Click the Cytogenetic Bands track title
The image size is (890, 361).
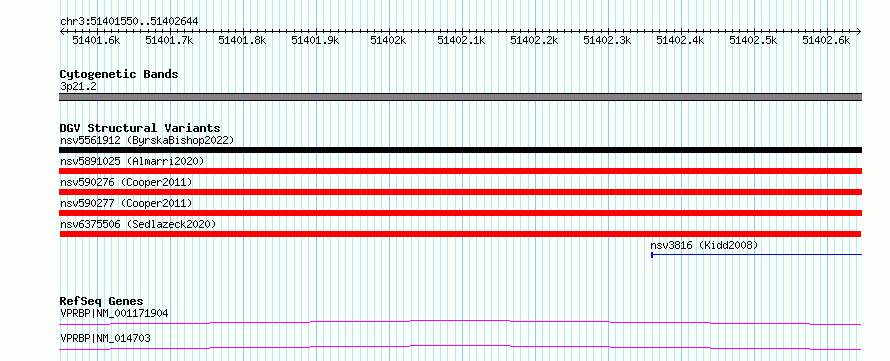[x=119, y=74]
